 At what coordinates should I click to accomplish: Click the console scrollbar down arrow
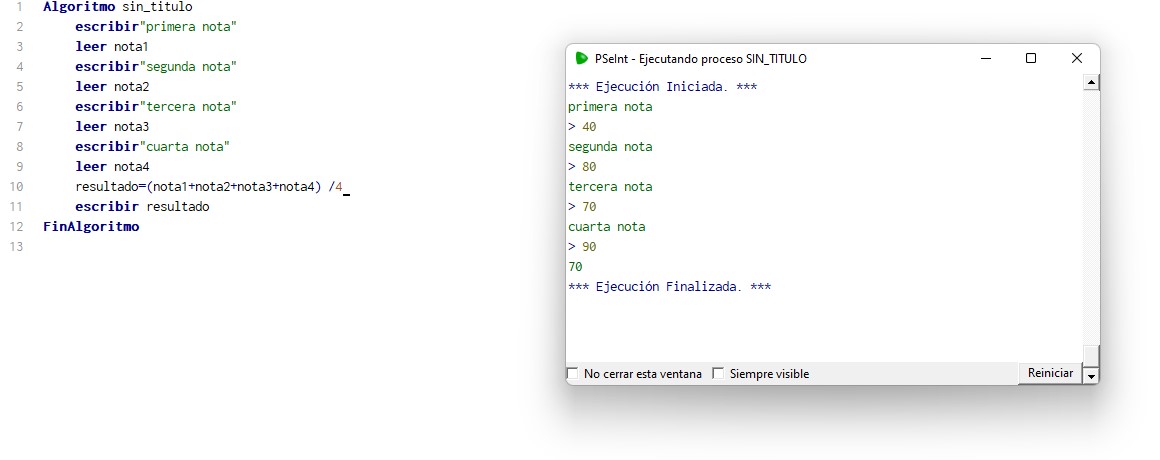click(x=1091, y=376)
